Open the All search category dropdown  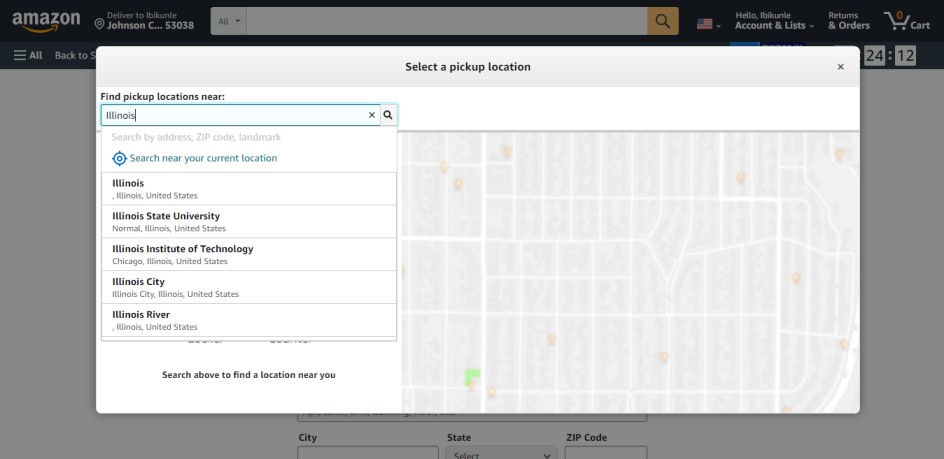point(228,21)
